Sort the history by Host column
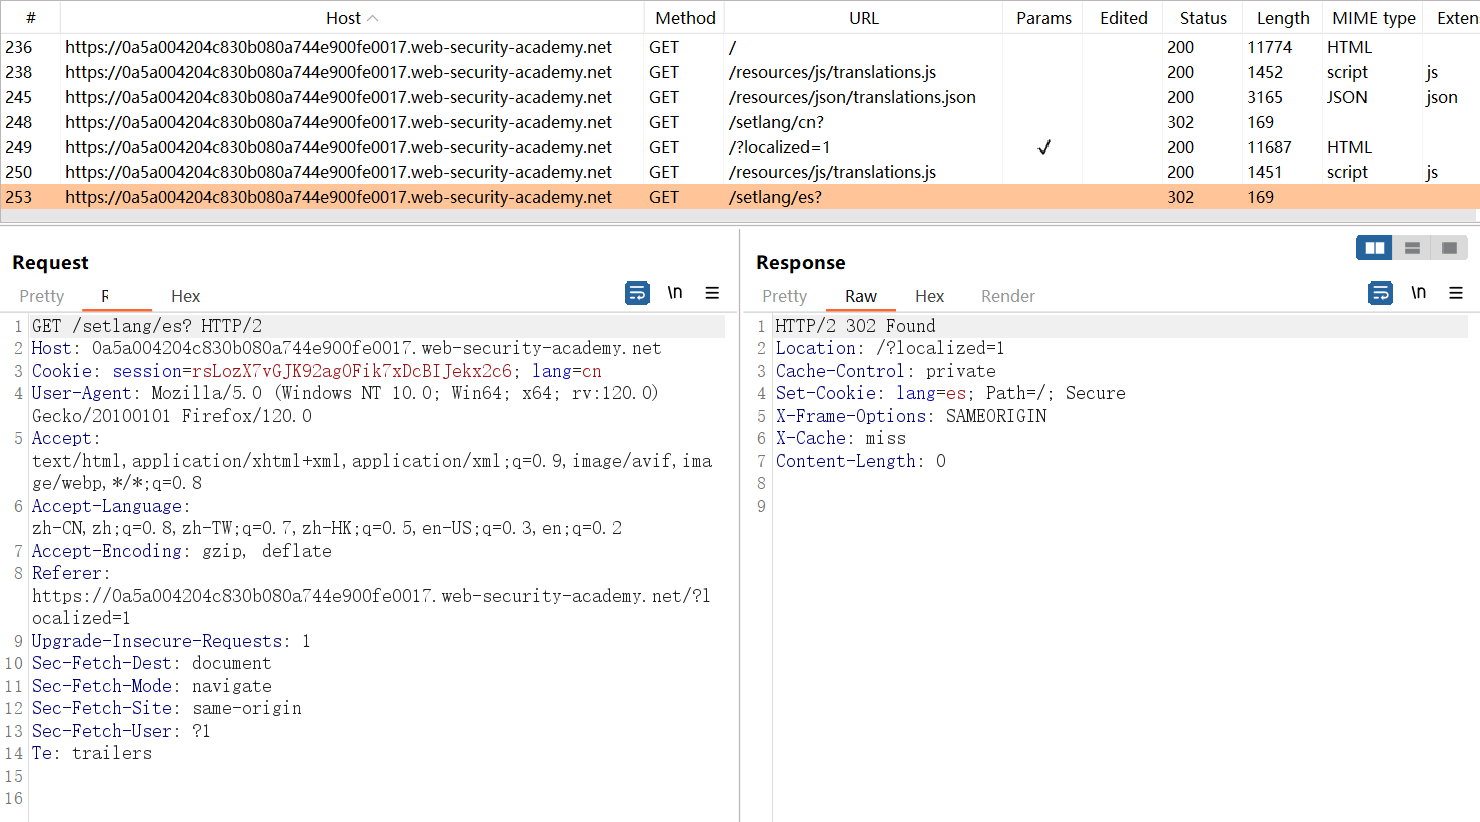 pos(343,18)
